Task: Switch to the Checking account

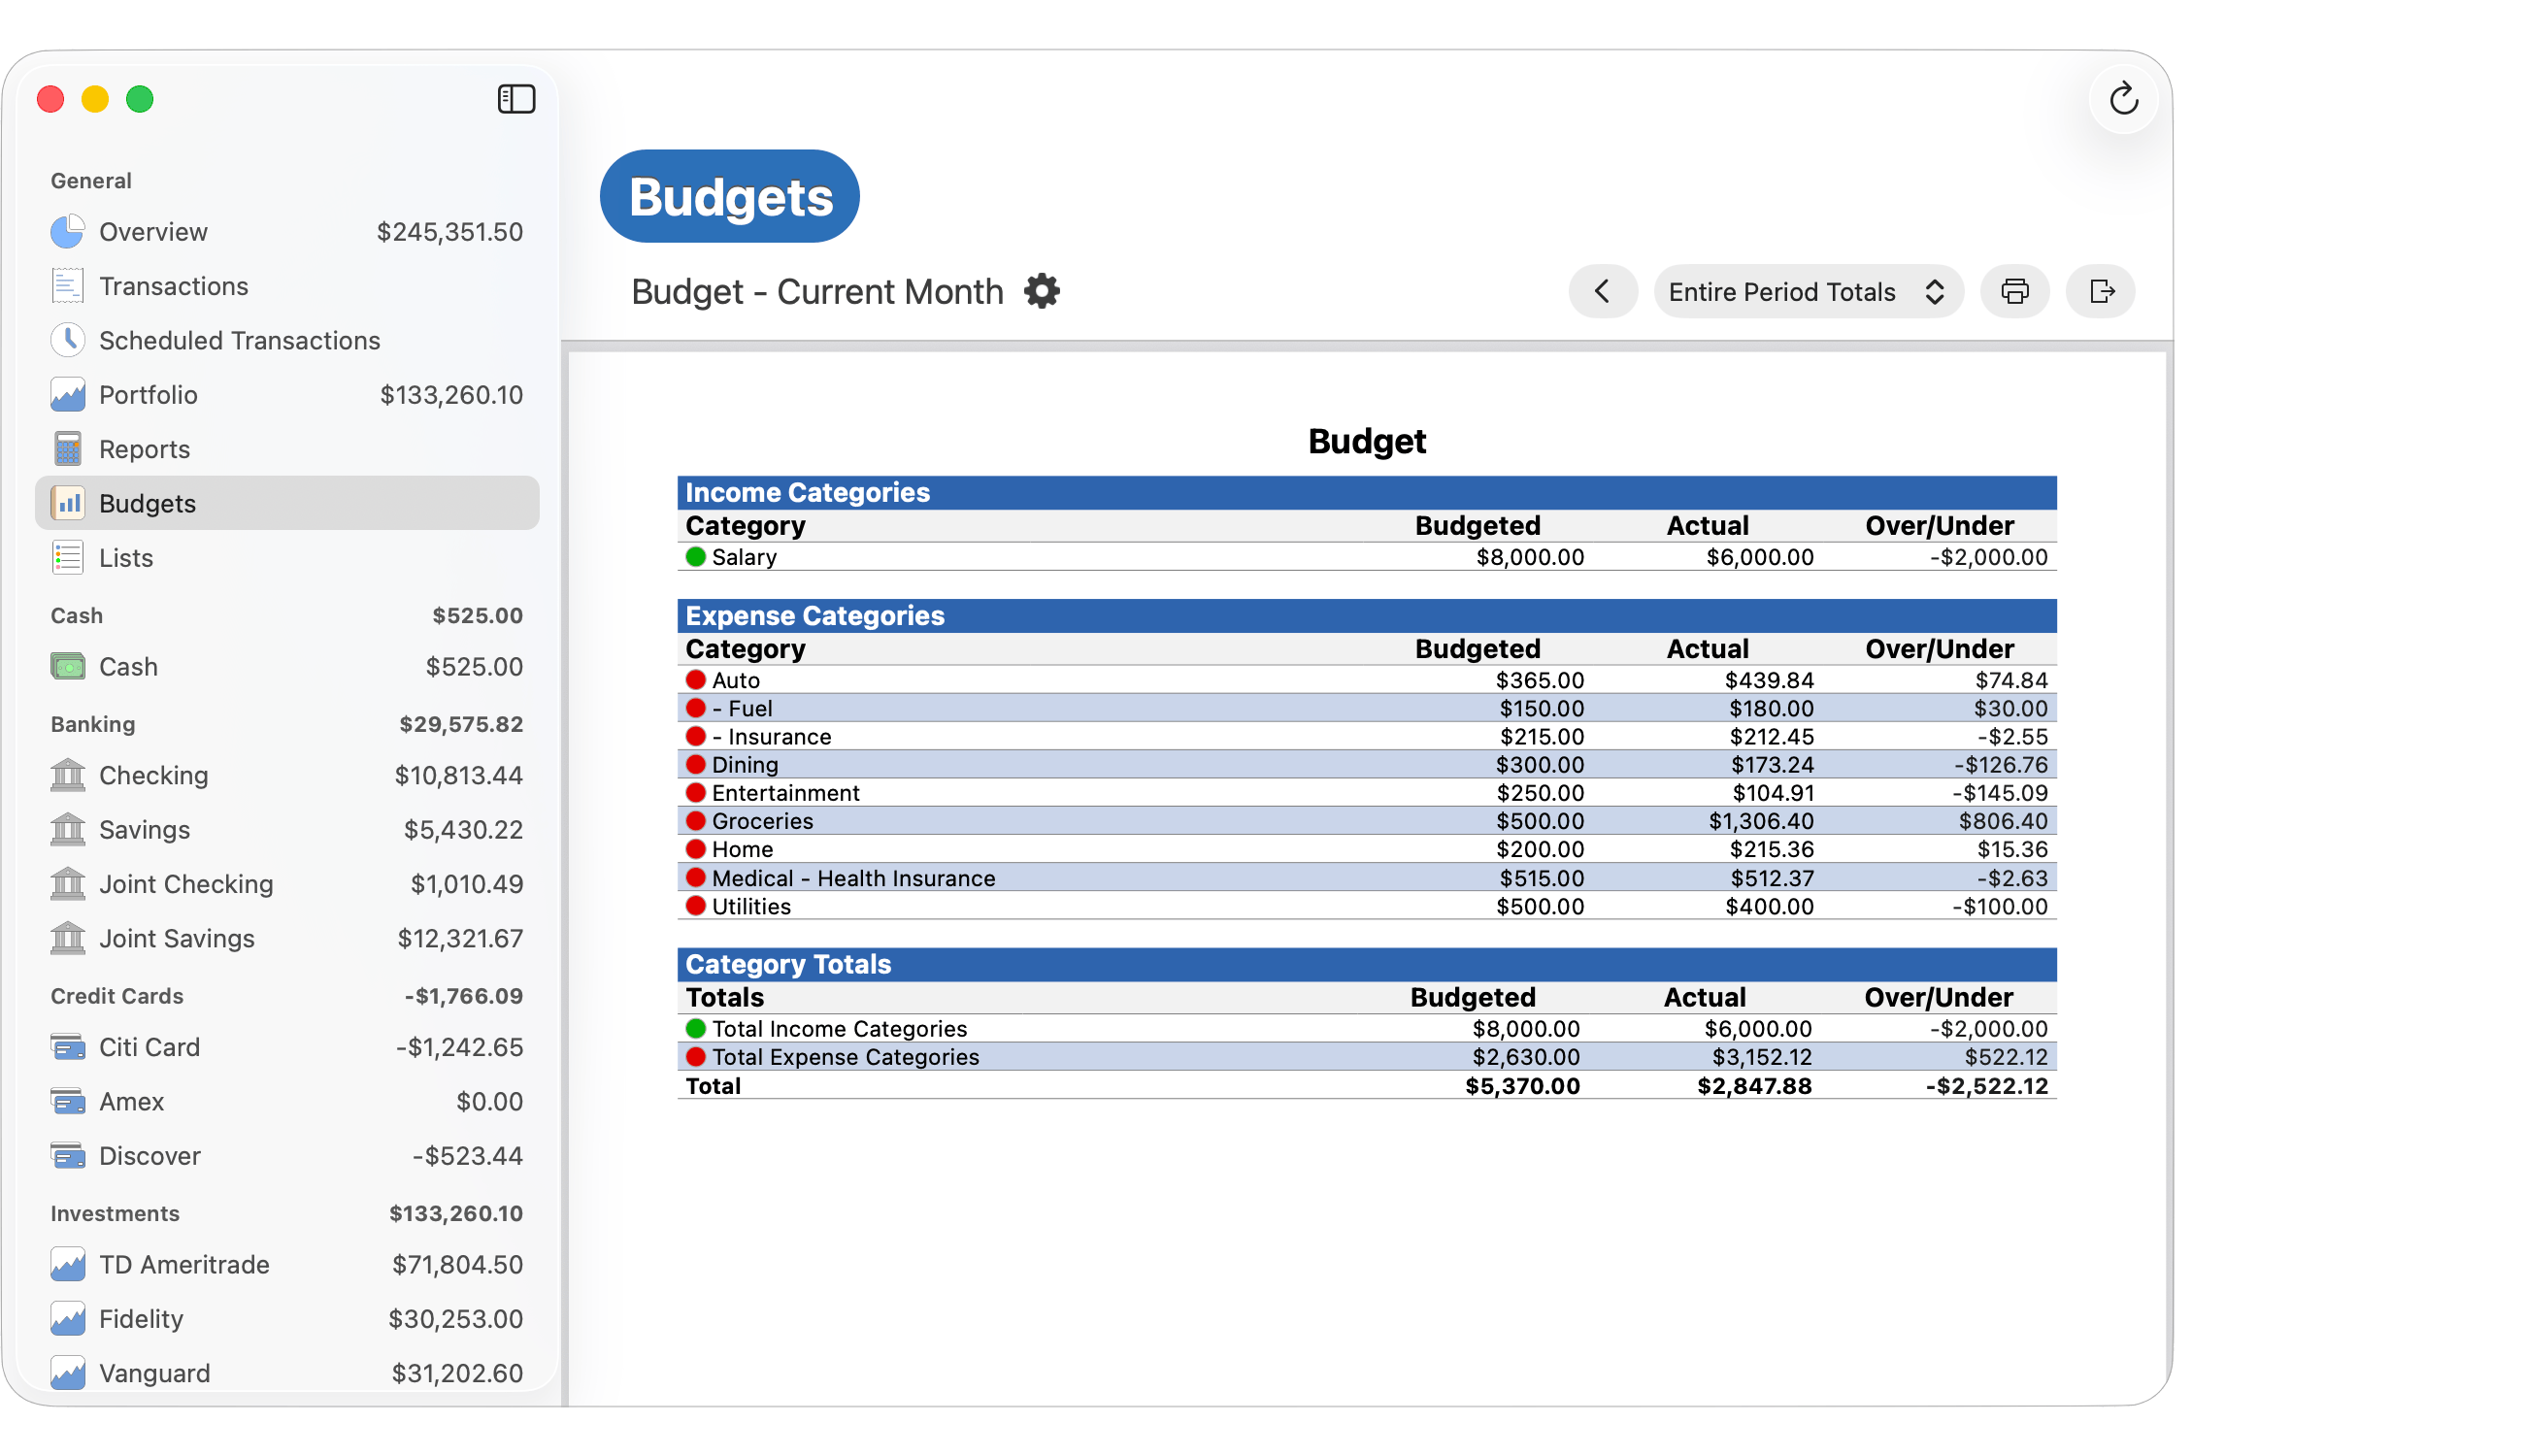Action: coord(153,775)
